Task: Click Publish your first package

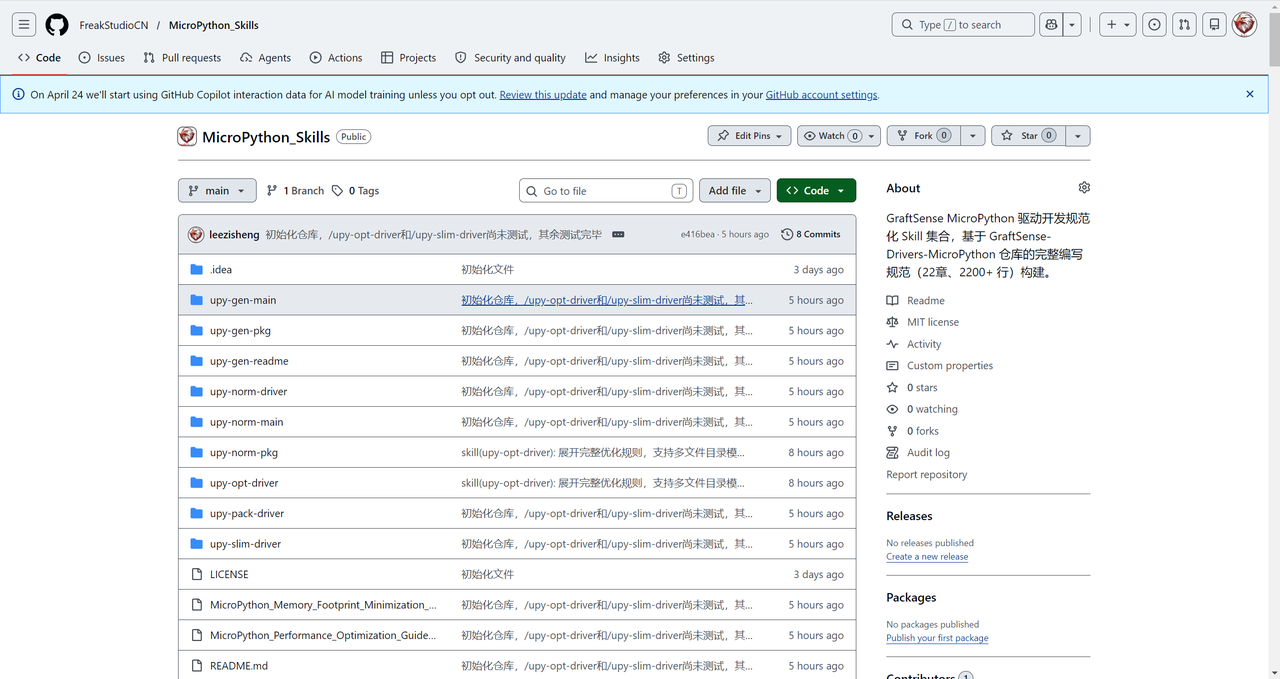Action: pyautogui.click(x=937, y=638)
